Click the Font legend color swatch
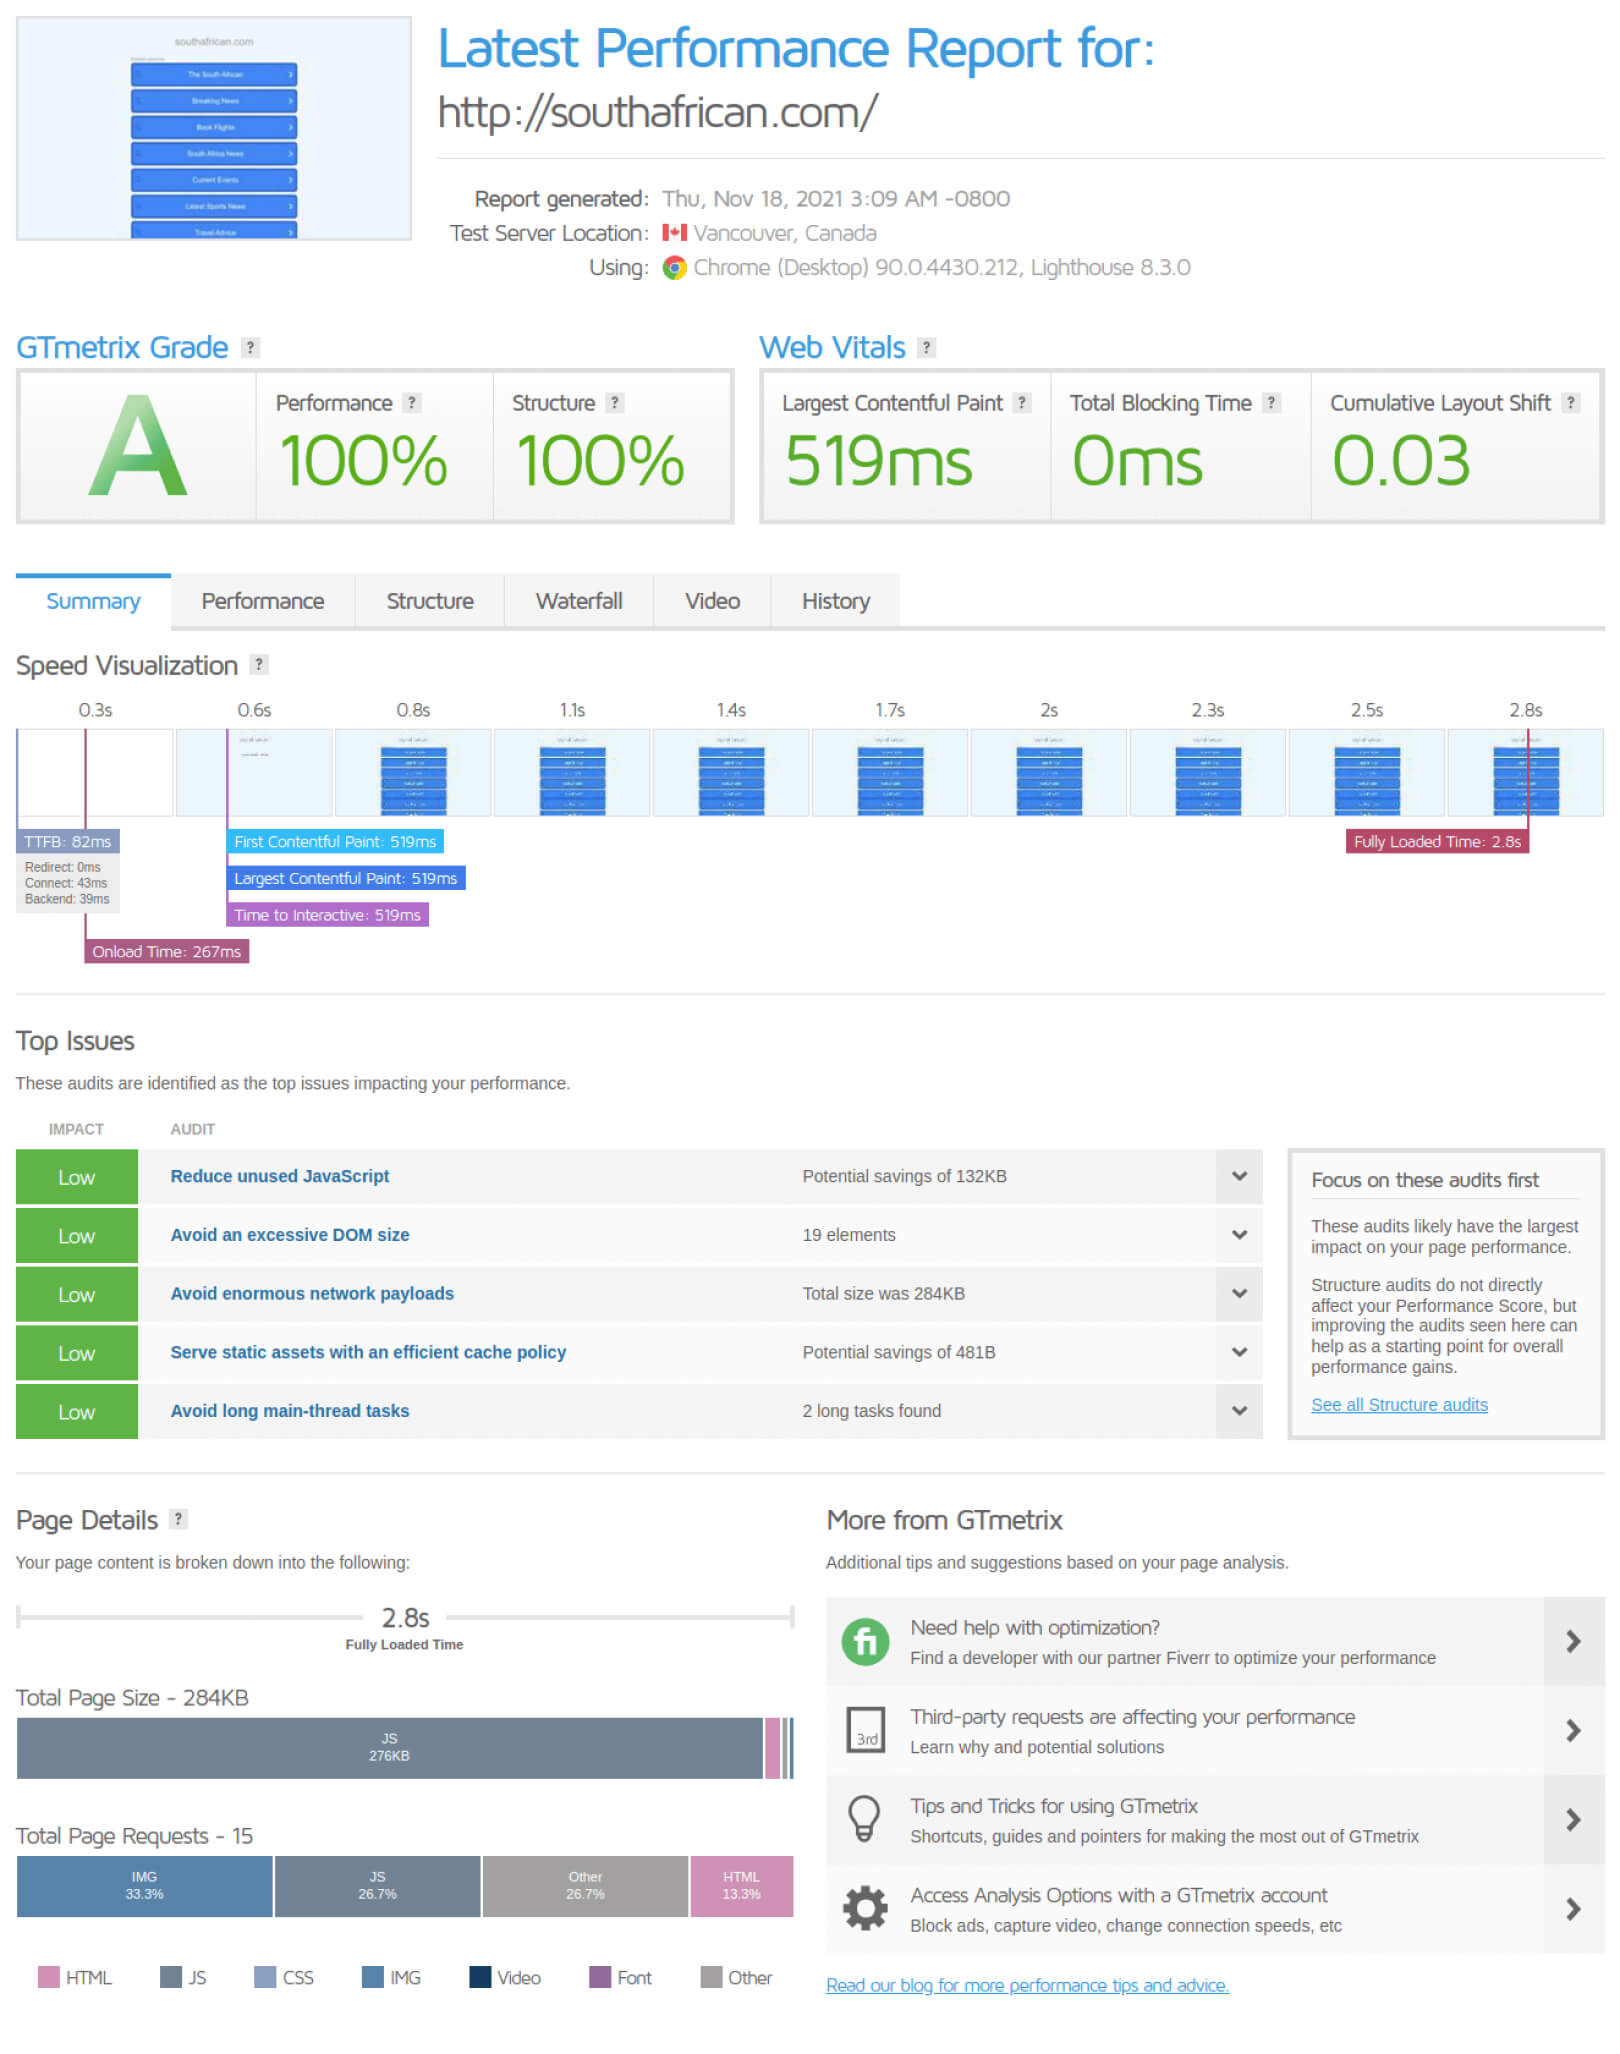Viewport: 1620px width, 2054px height. 600,1977
